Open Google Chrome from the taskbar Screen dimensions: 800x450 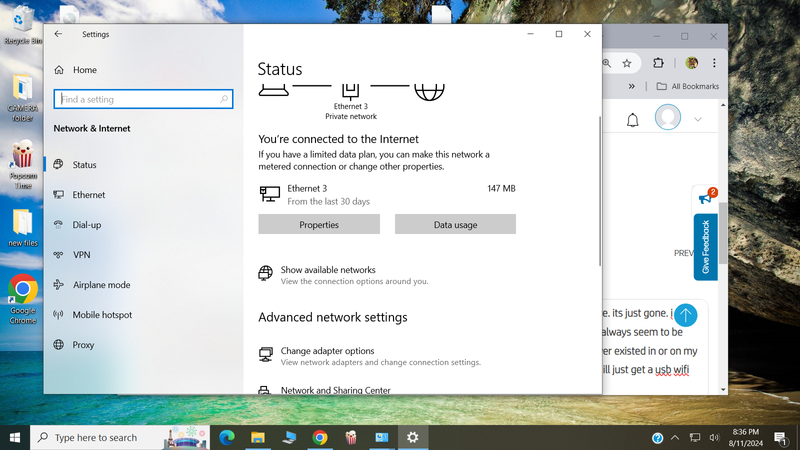[x=320, y=437]
